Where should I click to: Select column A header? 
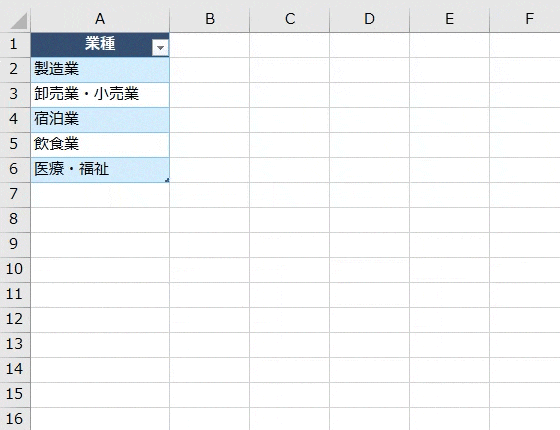pyautogui.click(x=100, y=19)
